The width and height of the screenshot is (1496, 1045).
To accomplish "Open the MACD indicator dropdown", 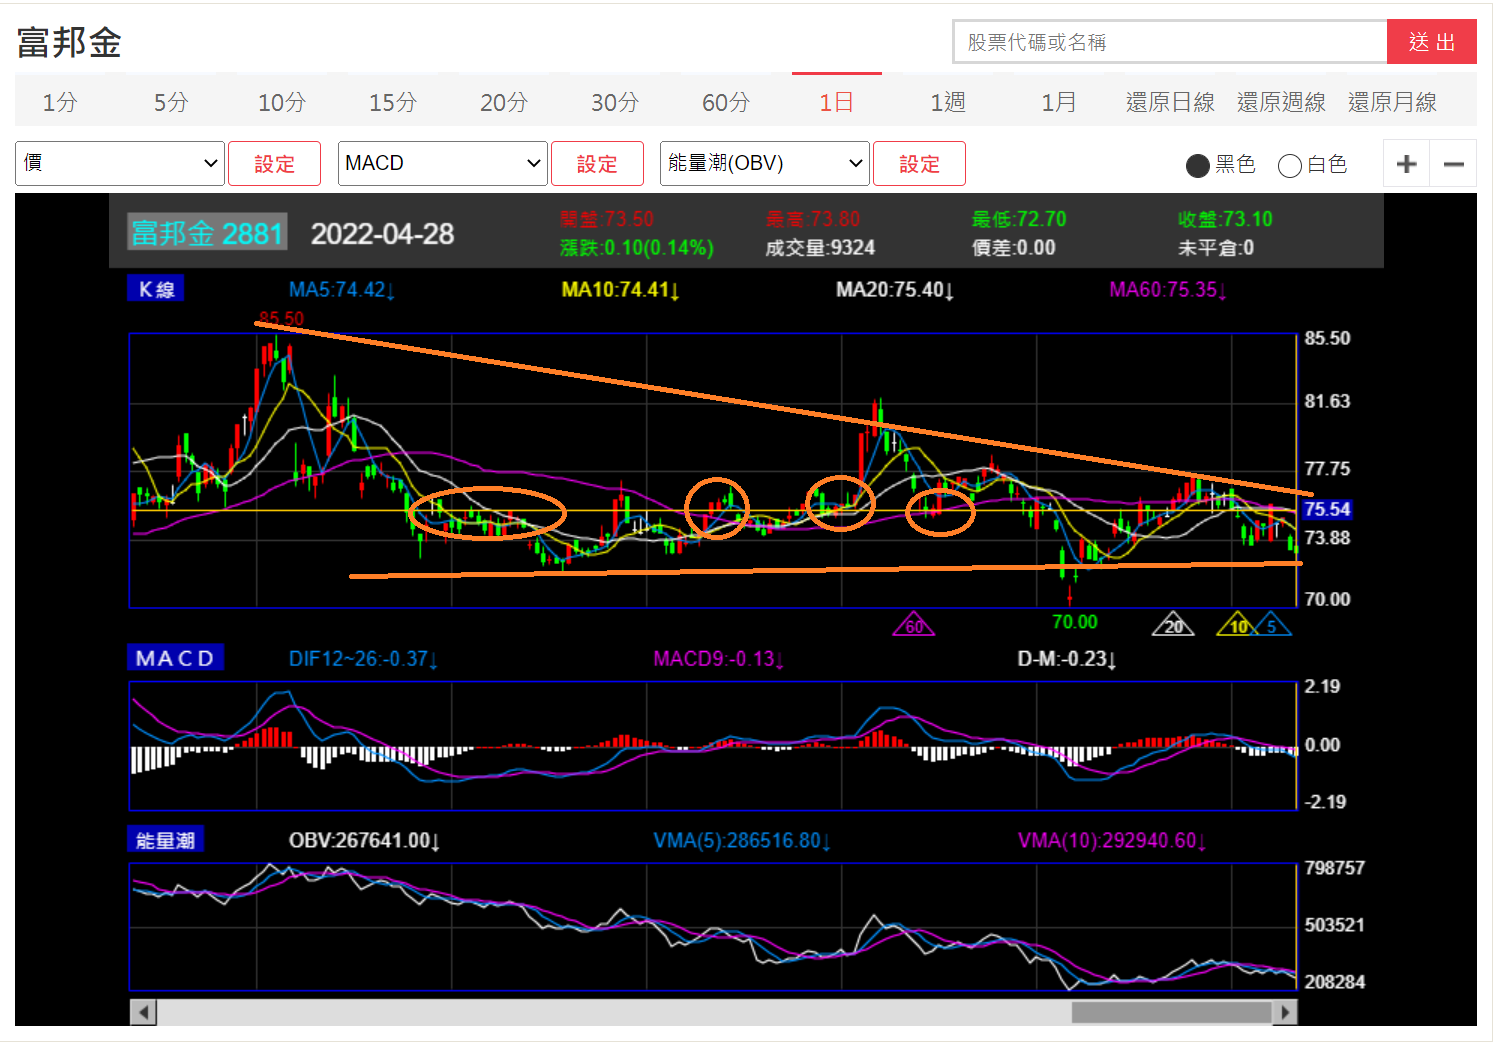I will (443, 163).
